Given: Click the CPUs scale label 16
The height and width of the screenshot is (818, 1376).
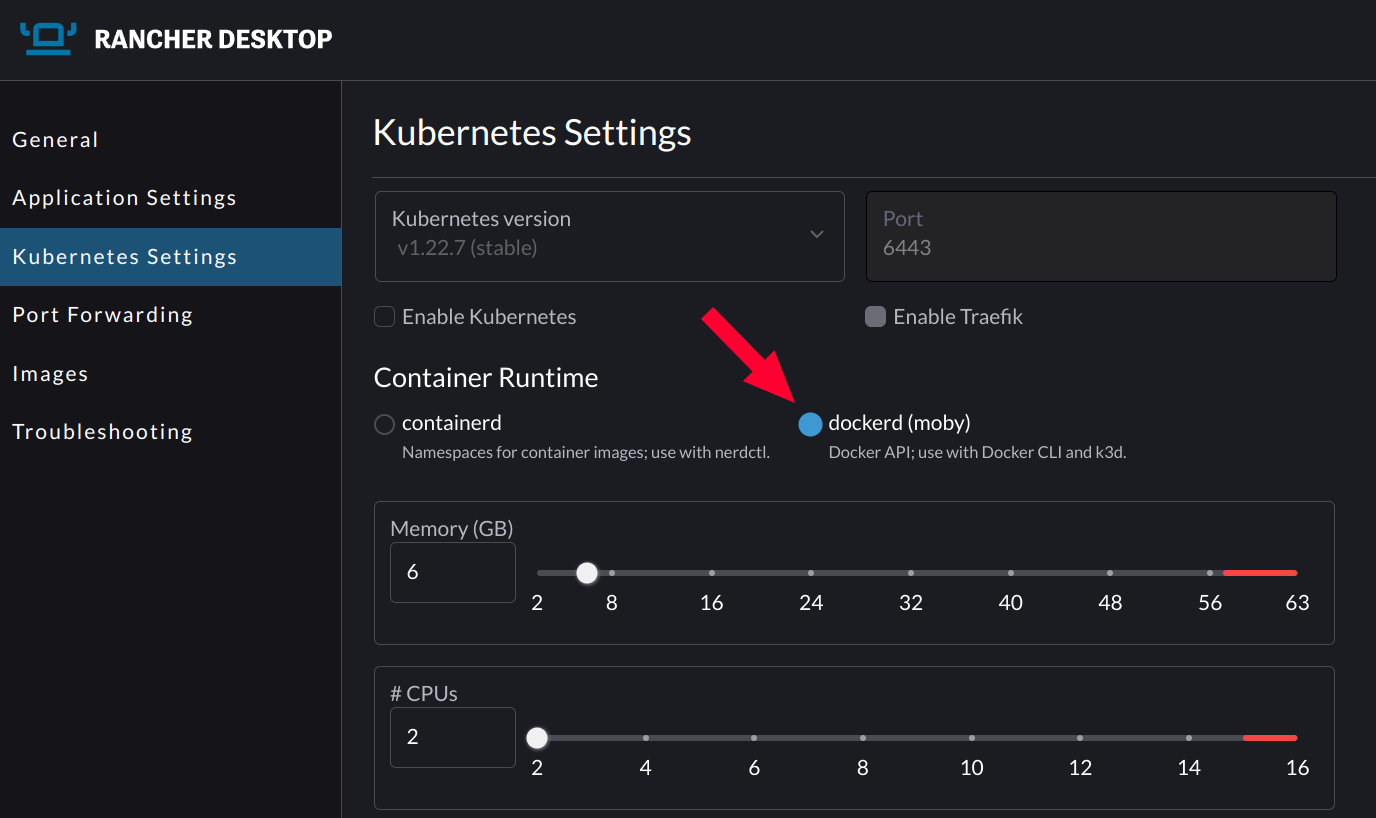Looking at the screenshot, I should click(1297, 768).
